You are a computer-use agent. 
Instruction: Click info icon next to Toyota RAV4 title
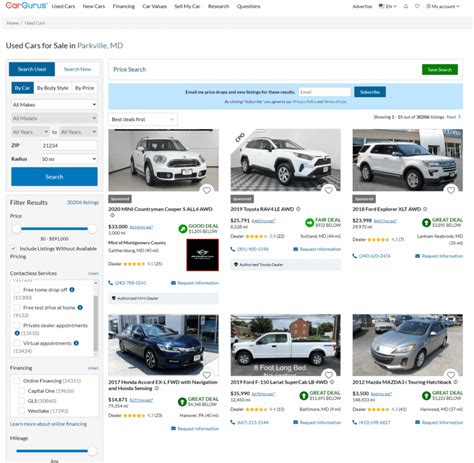[298, 209]
